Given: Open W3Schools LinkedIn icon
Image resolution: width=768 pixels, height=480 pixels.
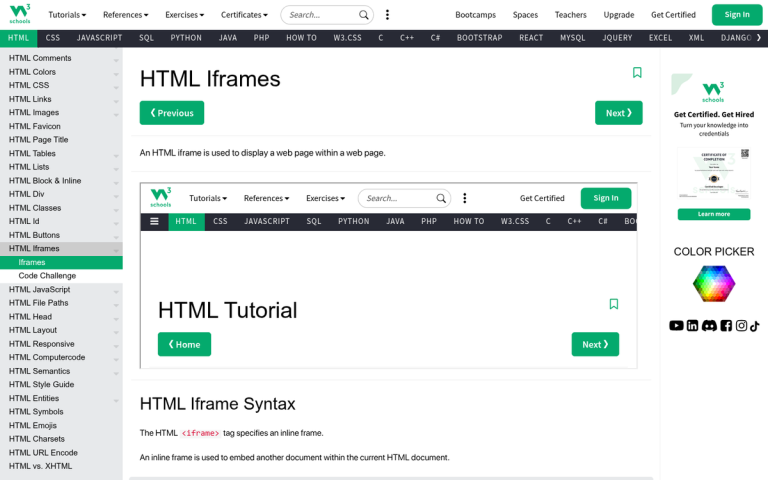Looking at the screenshot, I should (693, 326).
